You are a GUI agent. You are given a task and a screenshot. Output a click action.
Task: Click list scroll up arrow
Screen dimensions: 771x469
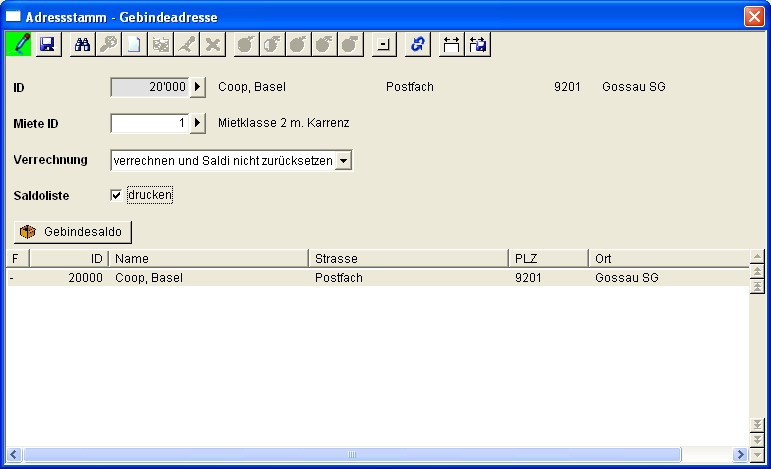coord(757,256)
